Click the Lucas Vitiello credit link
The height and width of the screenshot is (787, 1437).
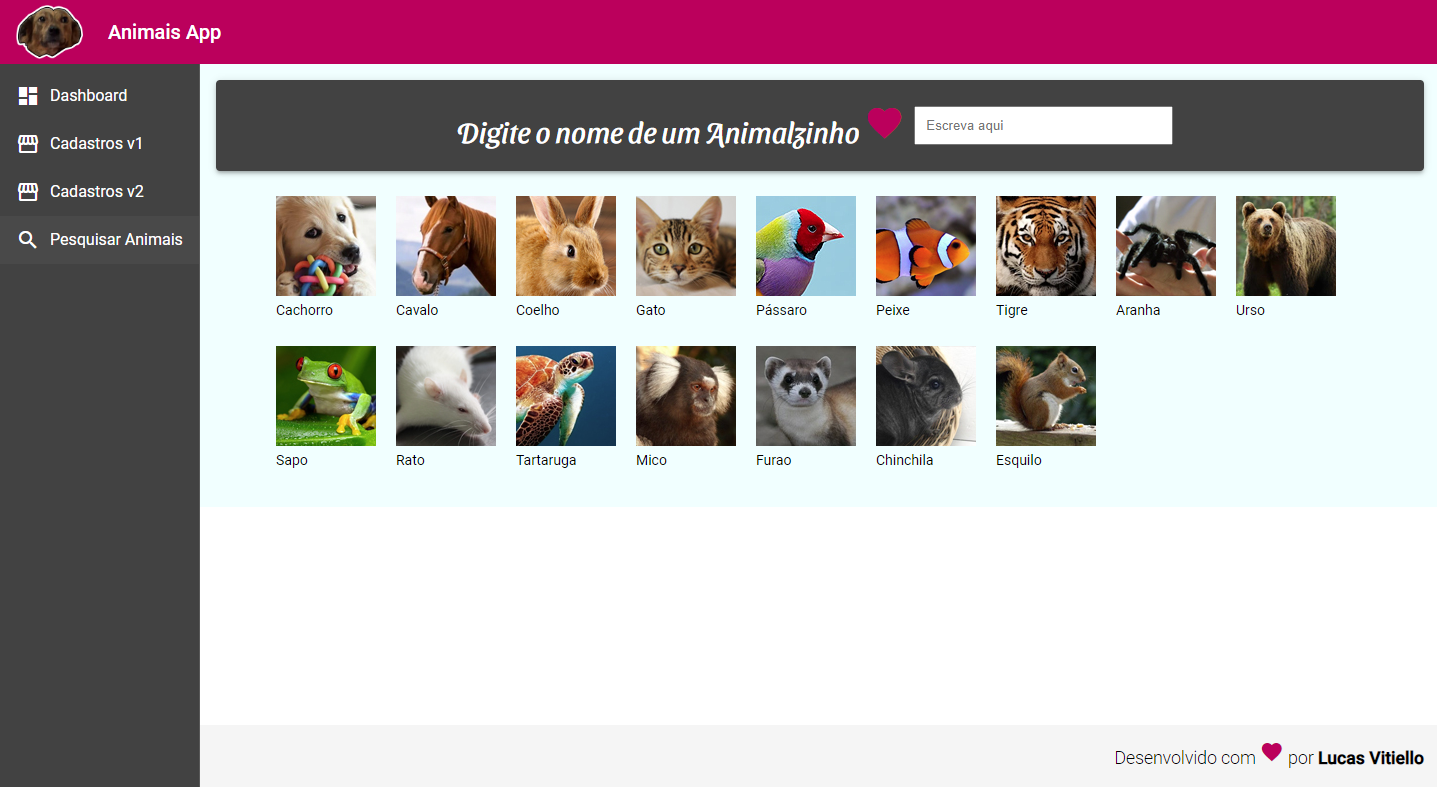click(1370, 757)
